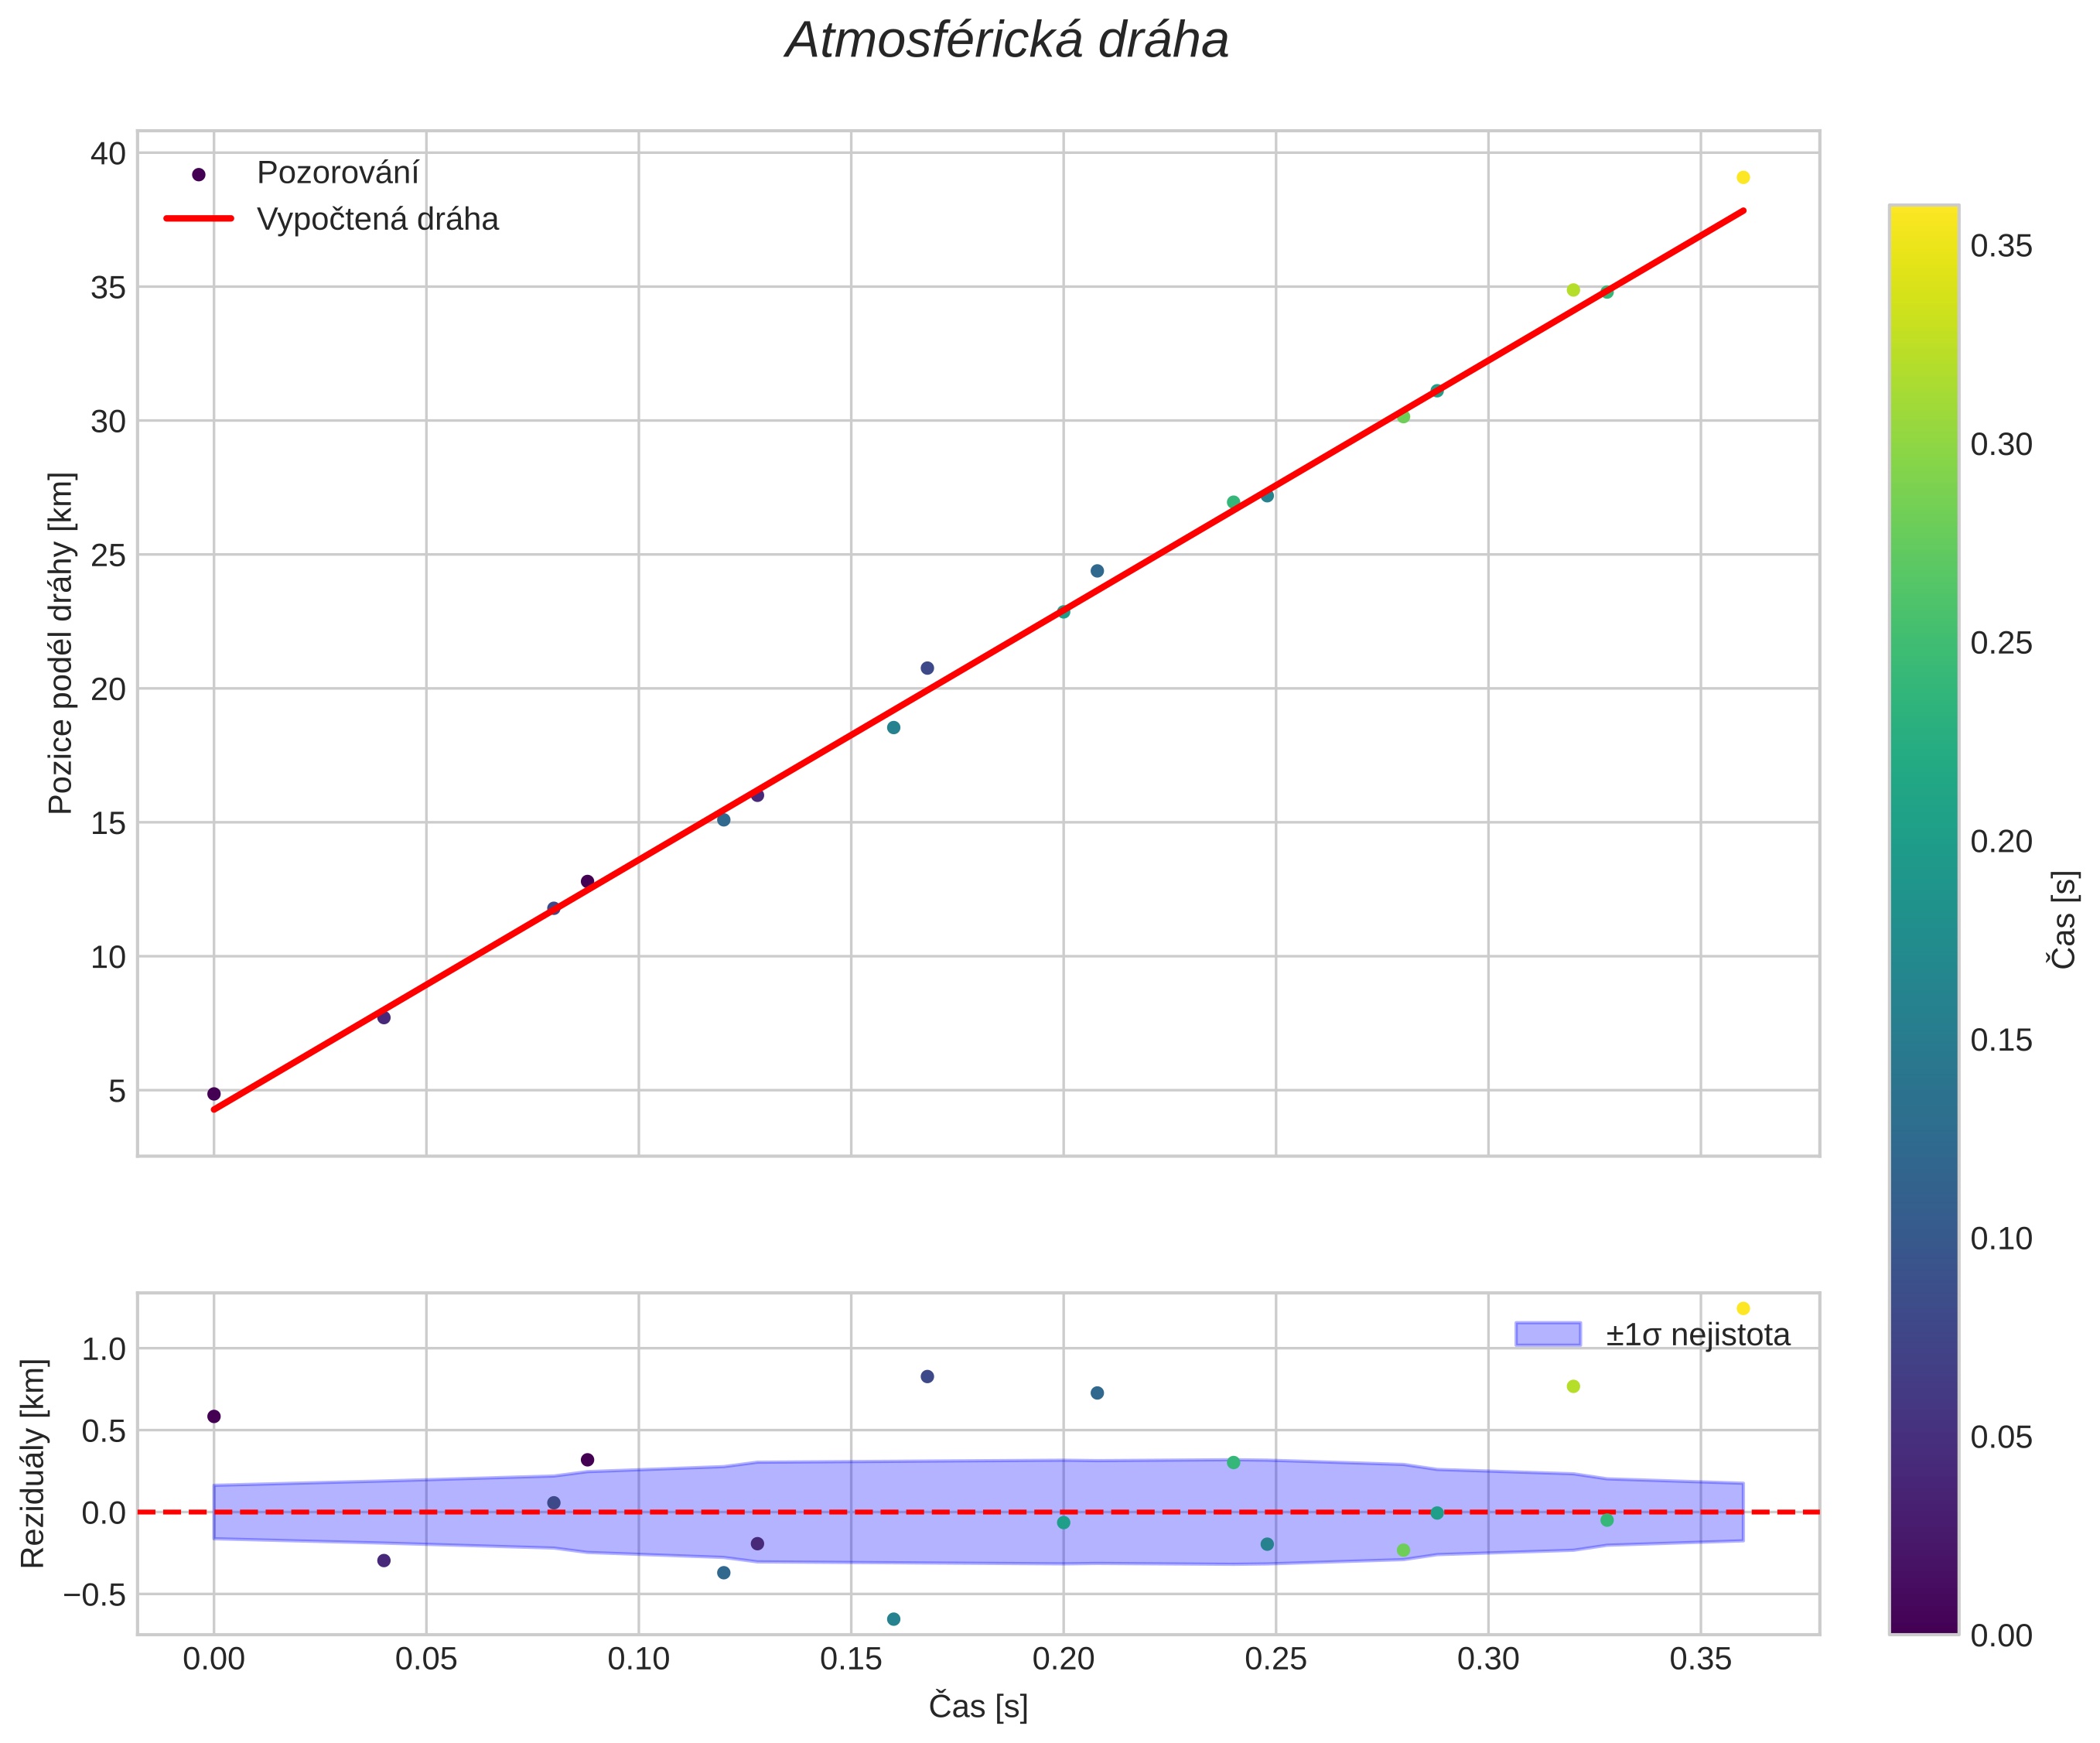The height and width of the screenshot is (1743, 2100).
Task: Click the vertical Čas [s] colorbar label
Action: [2064, 920]
